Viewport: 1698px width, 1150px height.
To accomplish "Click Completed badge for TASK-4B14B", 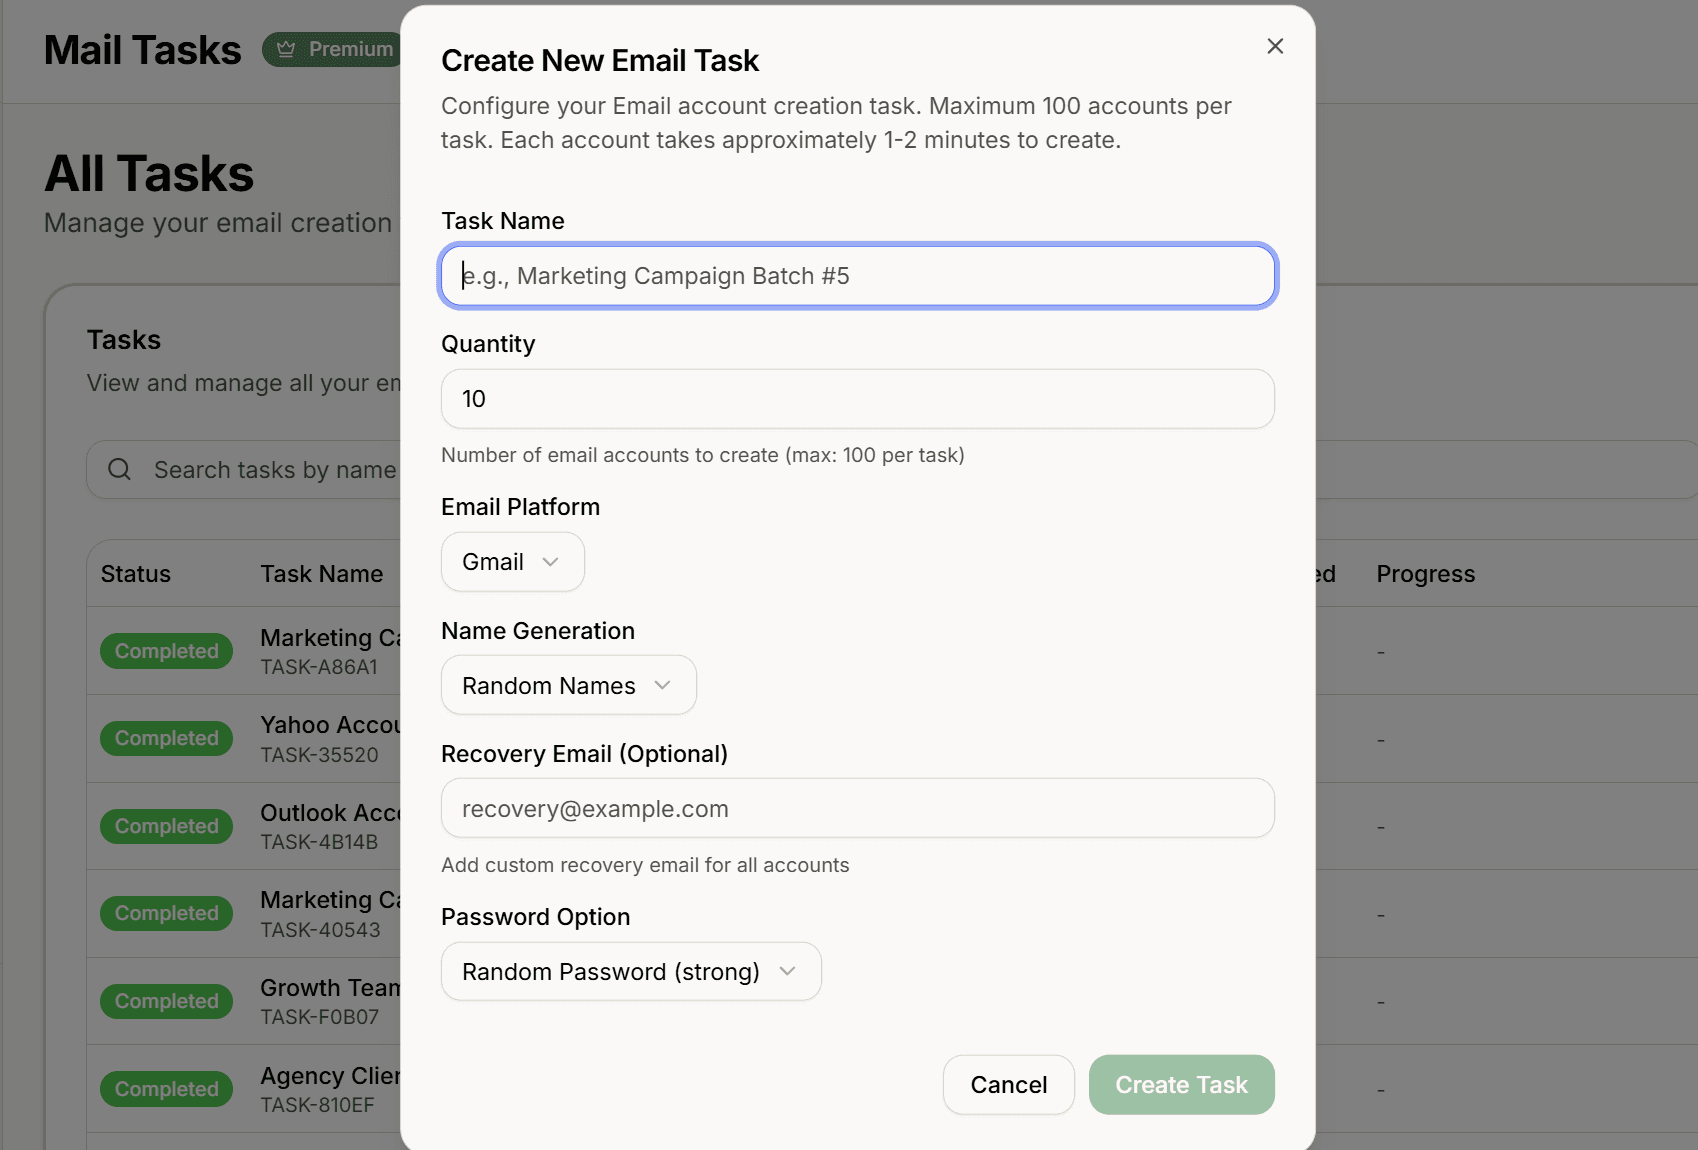I will [167, 826].
